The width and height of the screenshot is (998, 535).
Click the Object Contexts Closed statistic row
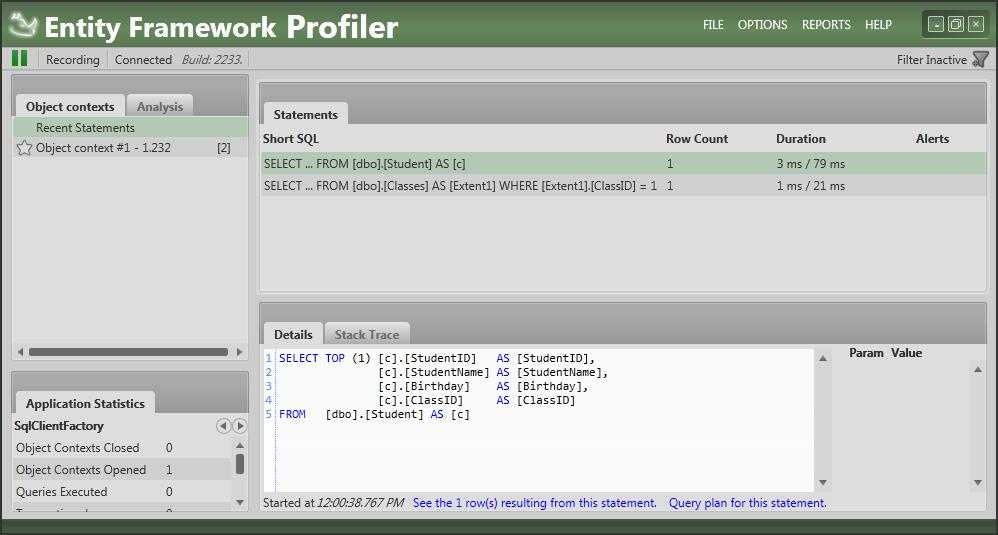click(x=122, y=448)
